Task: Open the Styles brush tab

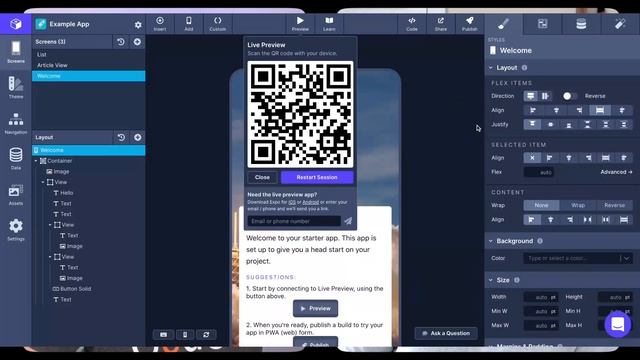Action: 503,24
